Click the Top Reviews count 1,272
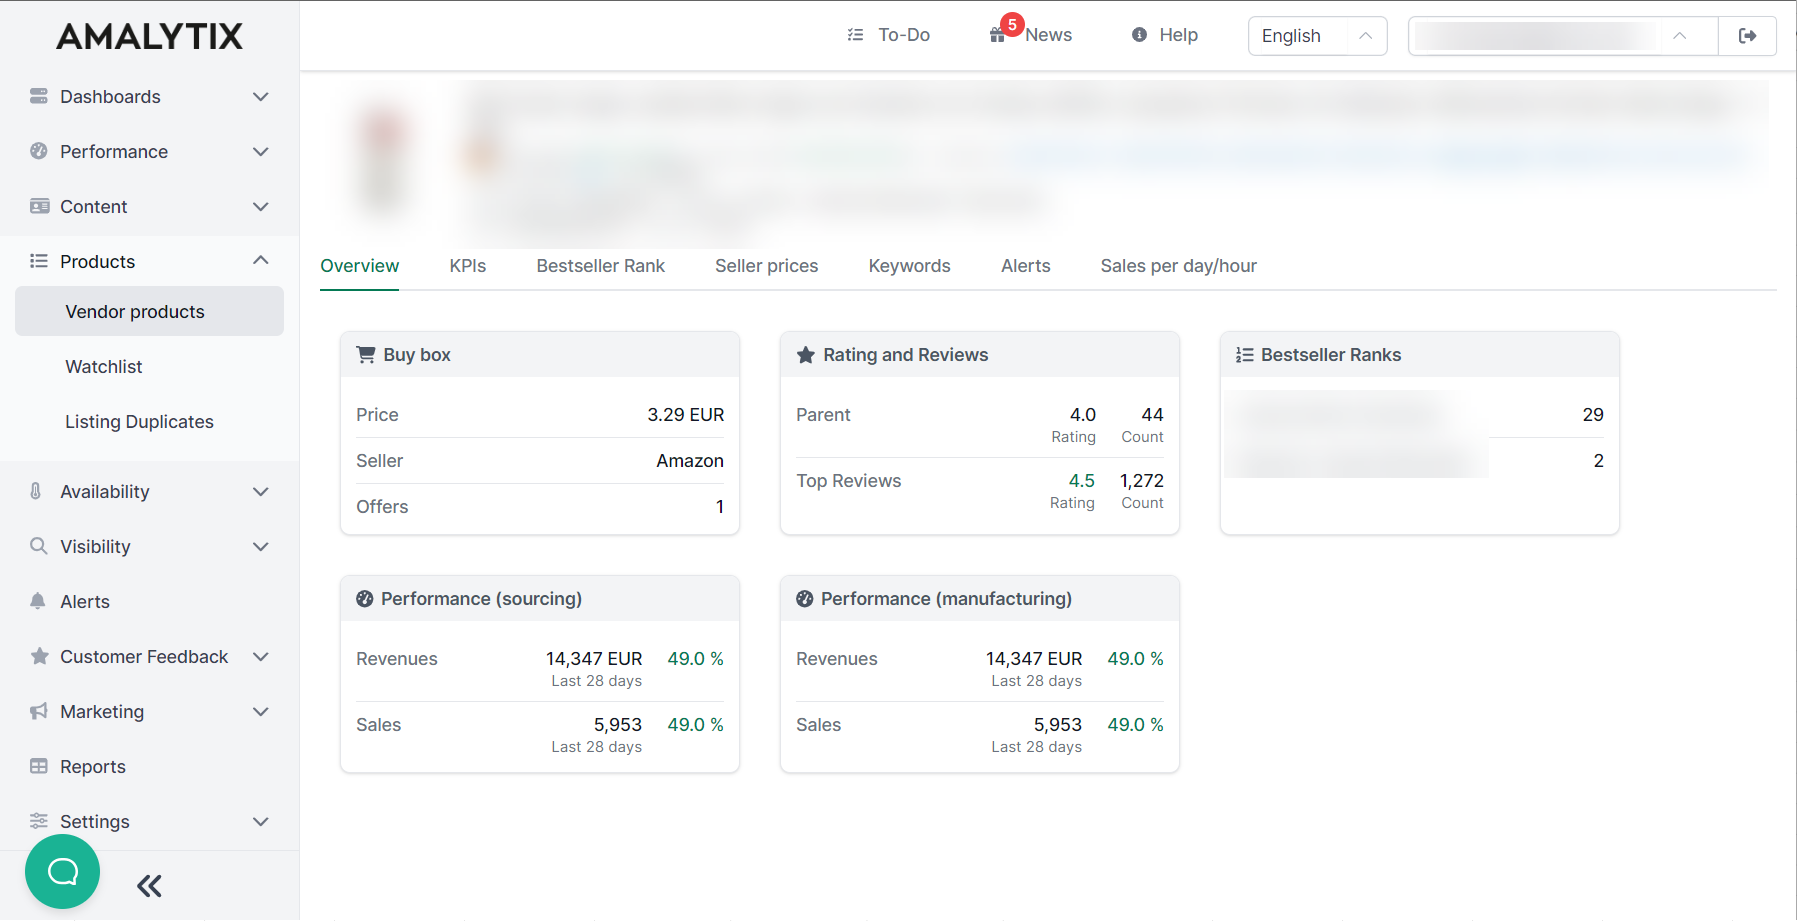Image resolution: width=1797 pixels, height=921 pixels. point(1142,481)
